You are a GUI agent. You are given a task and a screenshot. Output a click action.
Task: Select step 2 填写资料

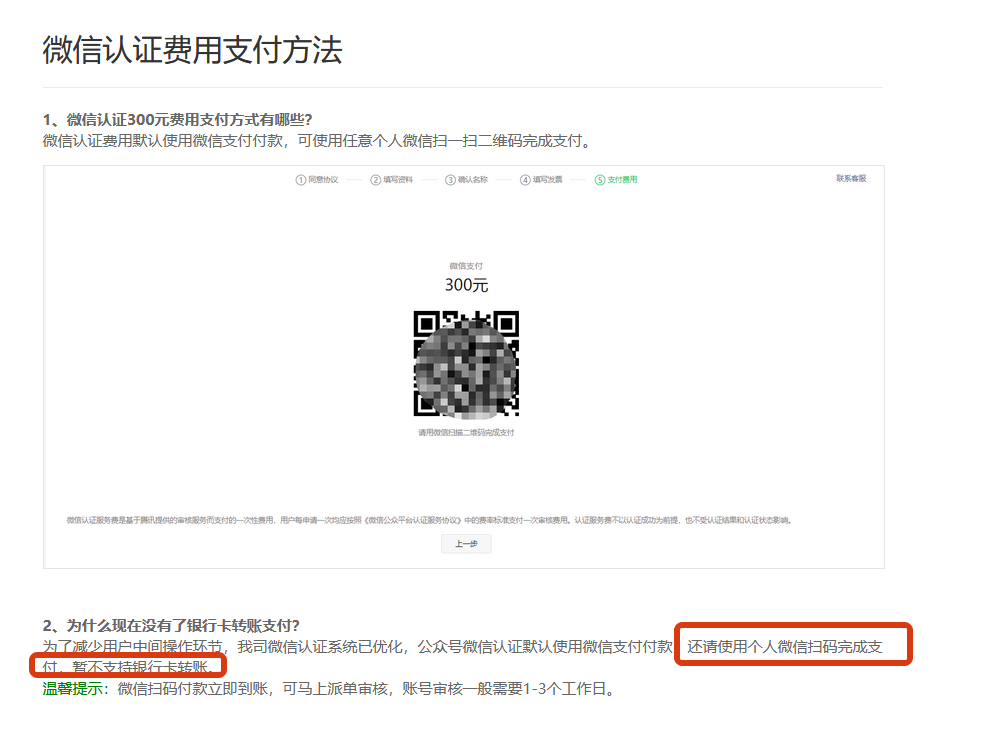(391, 180)
